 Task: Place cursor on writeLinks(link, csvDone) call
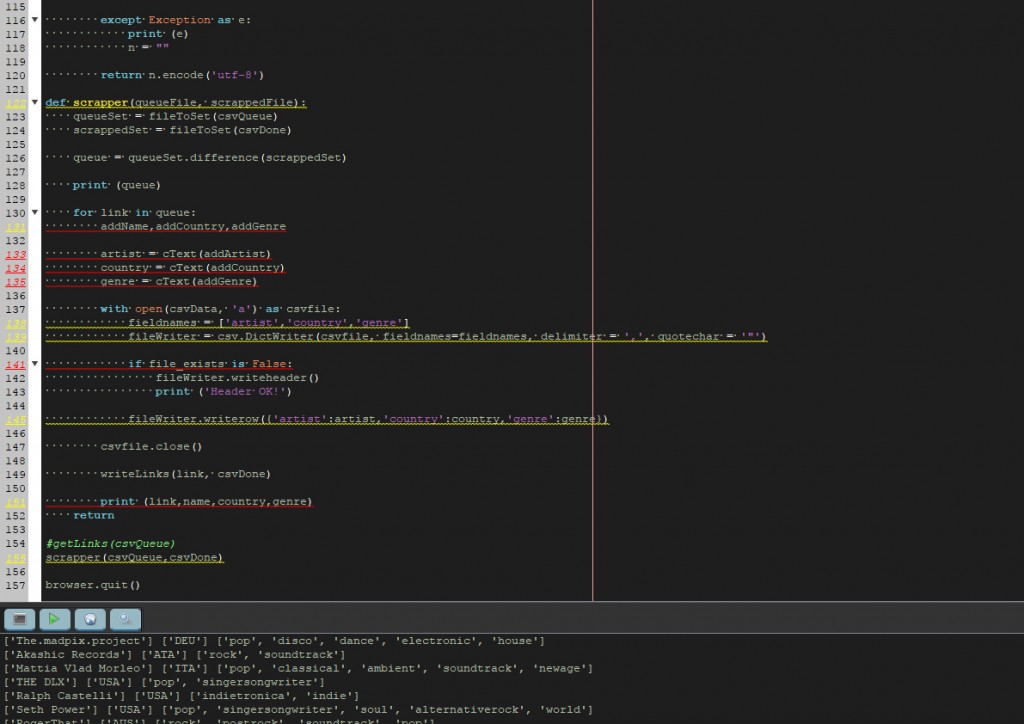[185, 474]
